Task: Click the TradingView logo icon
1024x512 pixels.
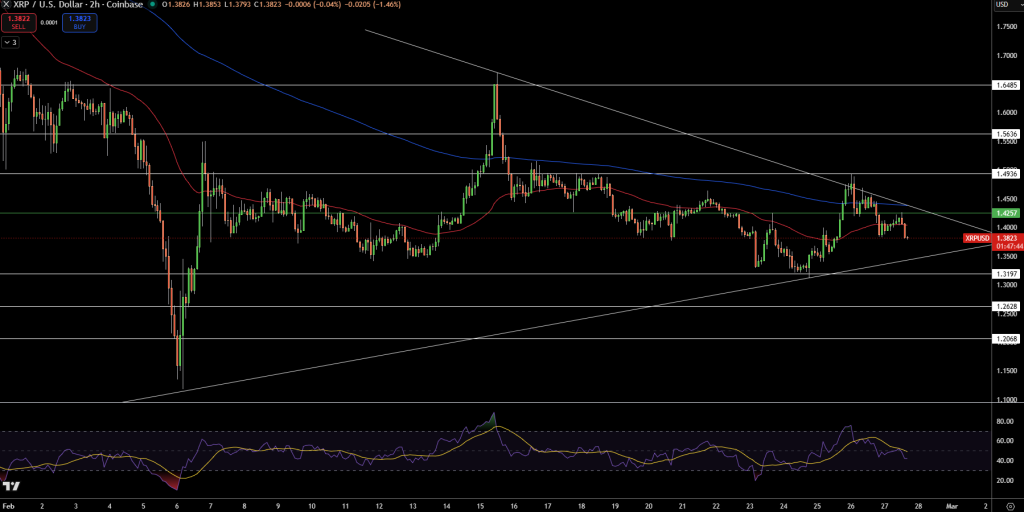Action: (12, 487)
